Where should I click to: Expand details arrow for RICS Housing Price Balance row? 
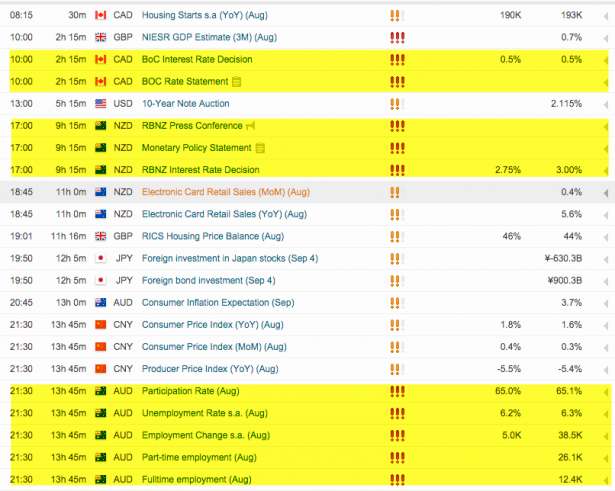(x=606, y=237)
